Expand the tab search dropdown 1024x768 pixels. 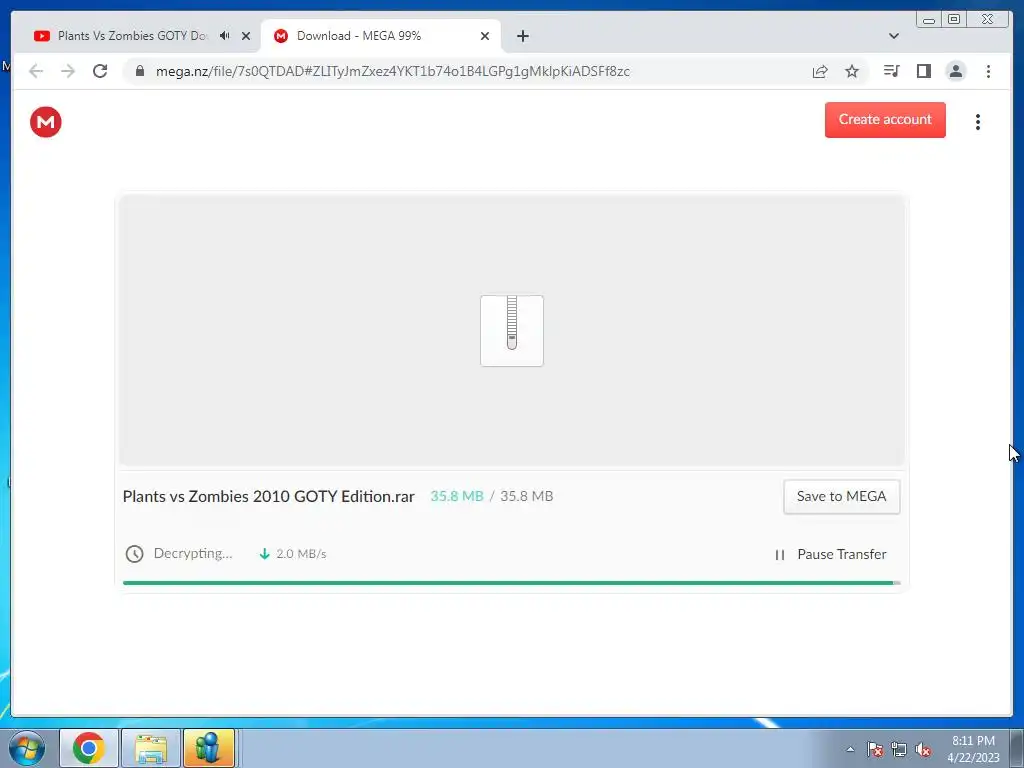pos(894,36)
